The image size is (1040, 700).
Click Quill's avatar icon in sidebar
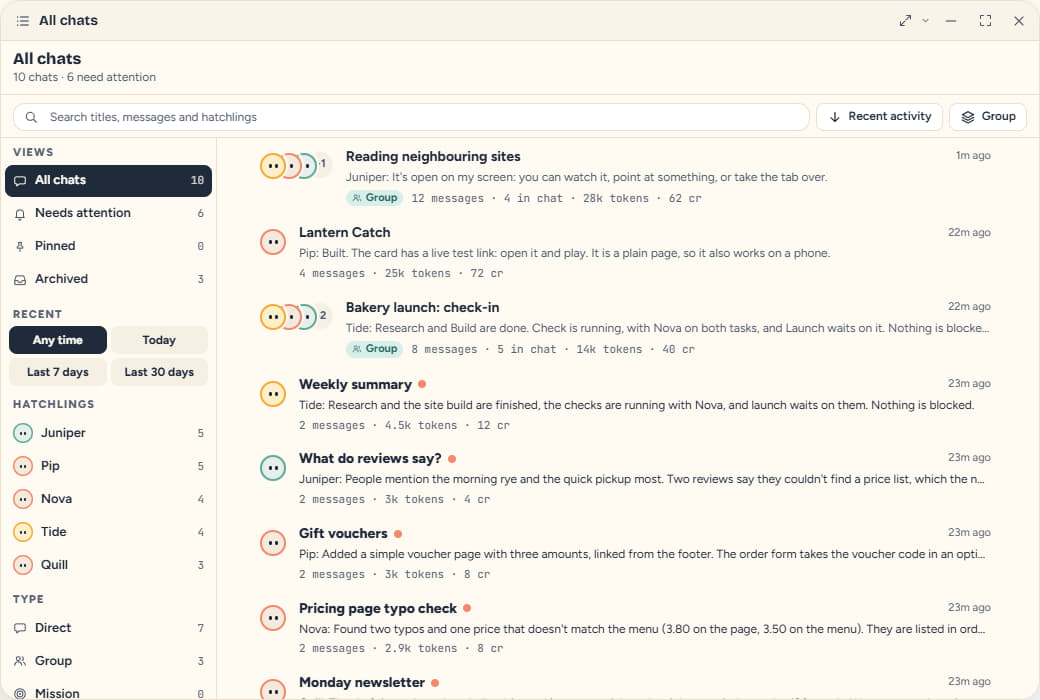[x=23, y=565]
